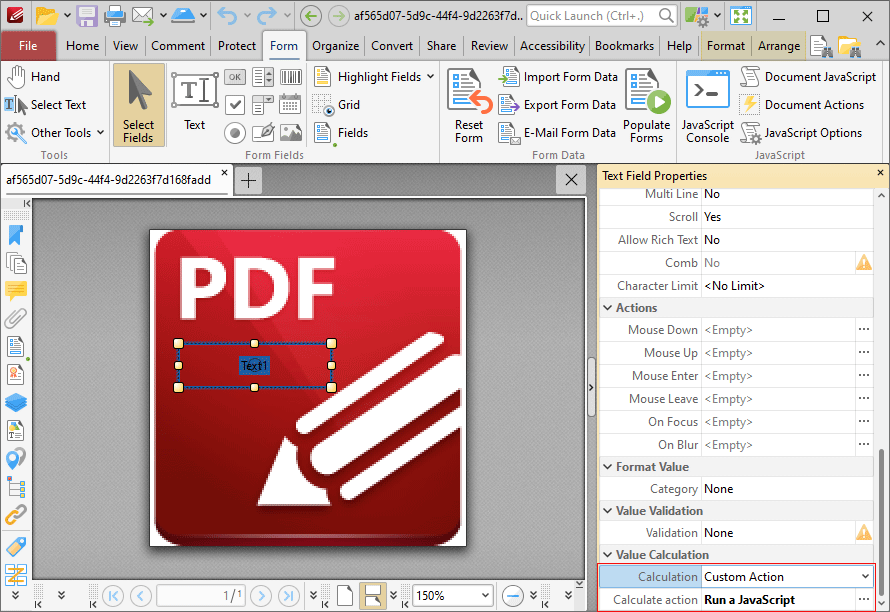The image size is (890, 612).
Task: Toggle Highlight Fields
Action: [x=367, y=77]
